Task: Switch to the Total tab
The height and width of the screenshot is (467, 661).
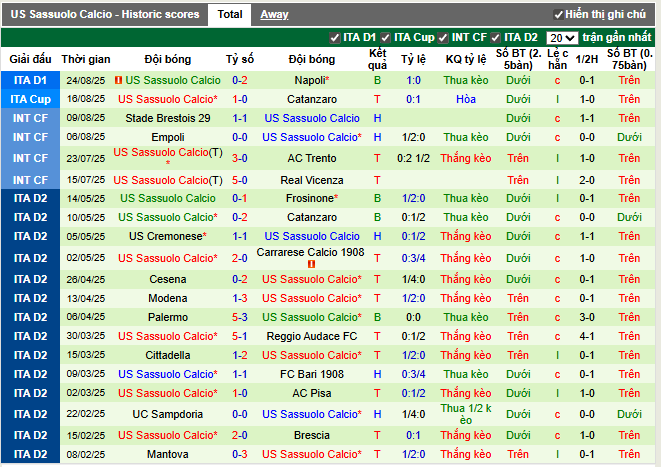Action: (x=230, y=14)
